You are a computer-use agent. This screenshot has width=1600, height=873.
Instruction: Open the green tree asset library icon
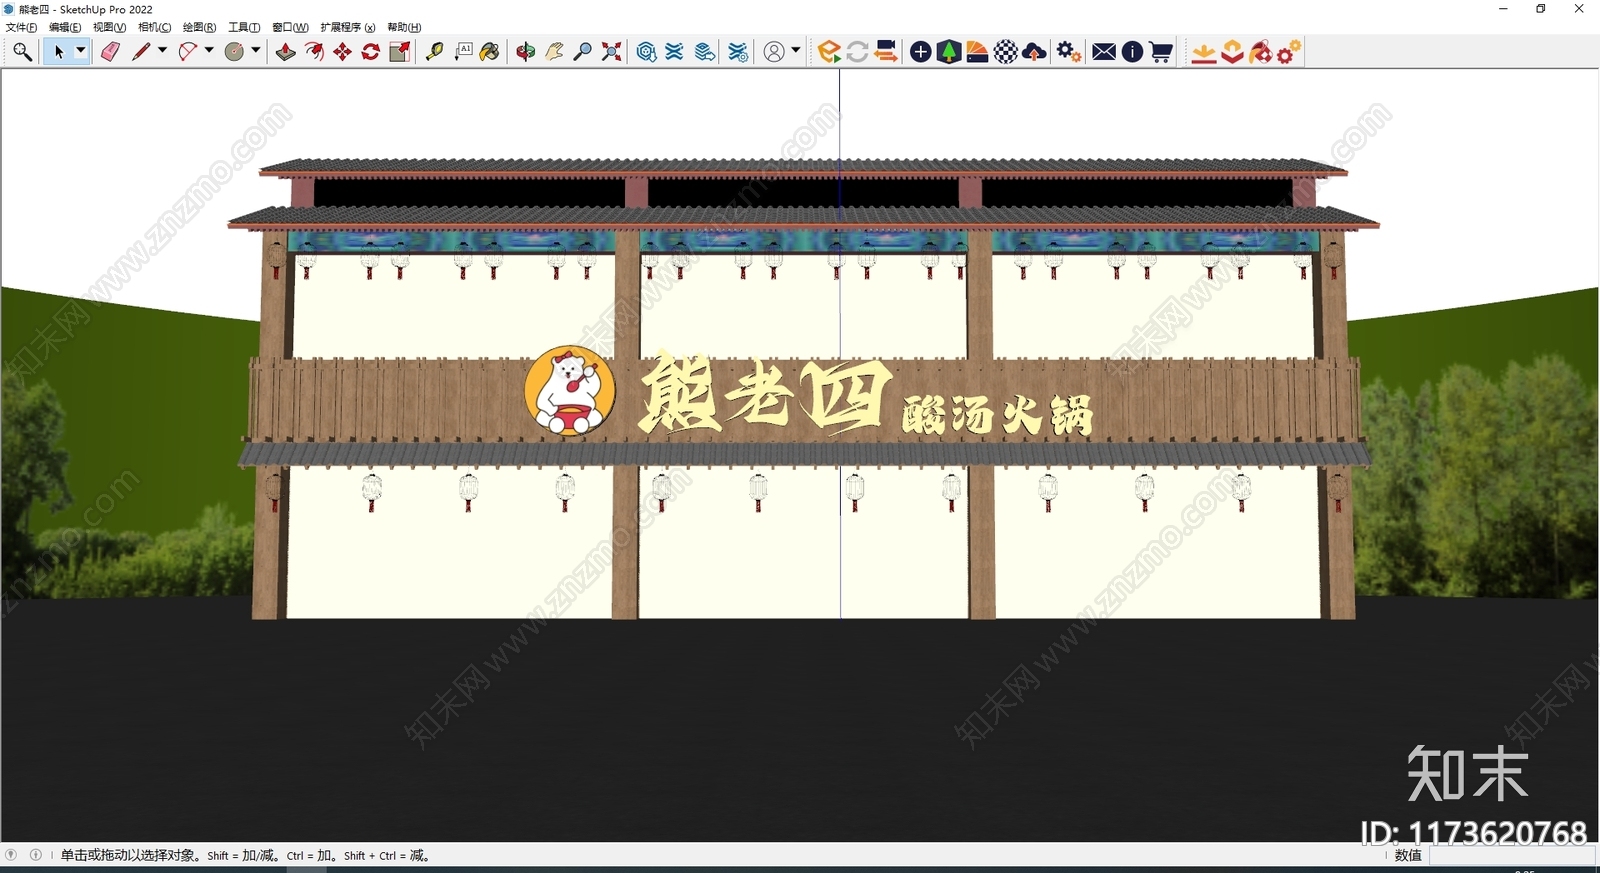[x=949, y=52]
